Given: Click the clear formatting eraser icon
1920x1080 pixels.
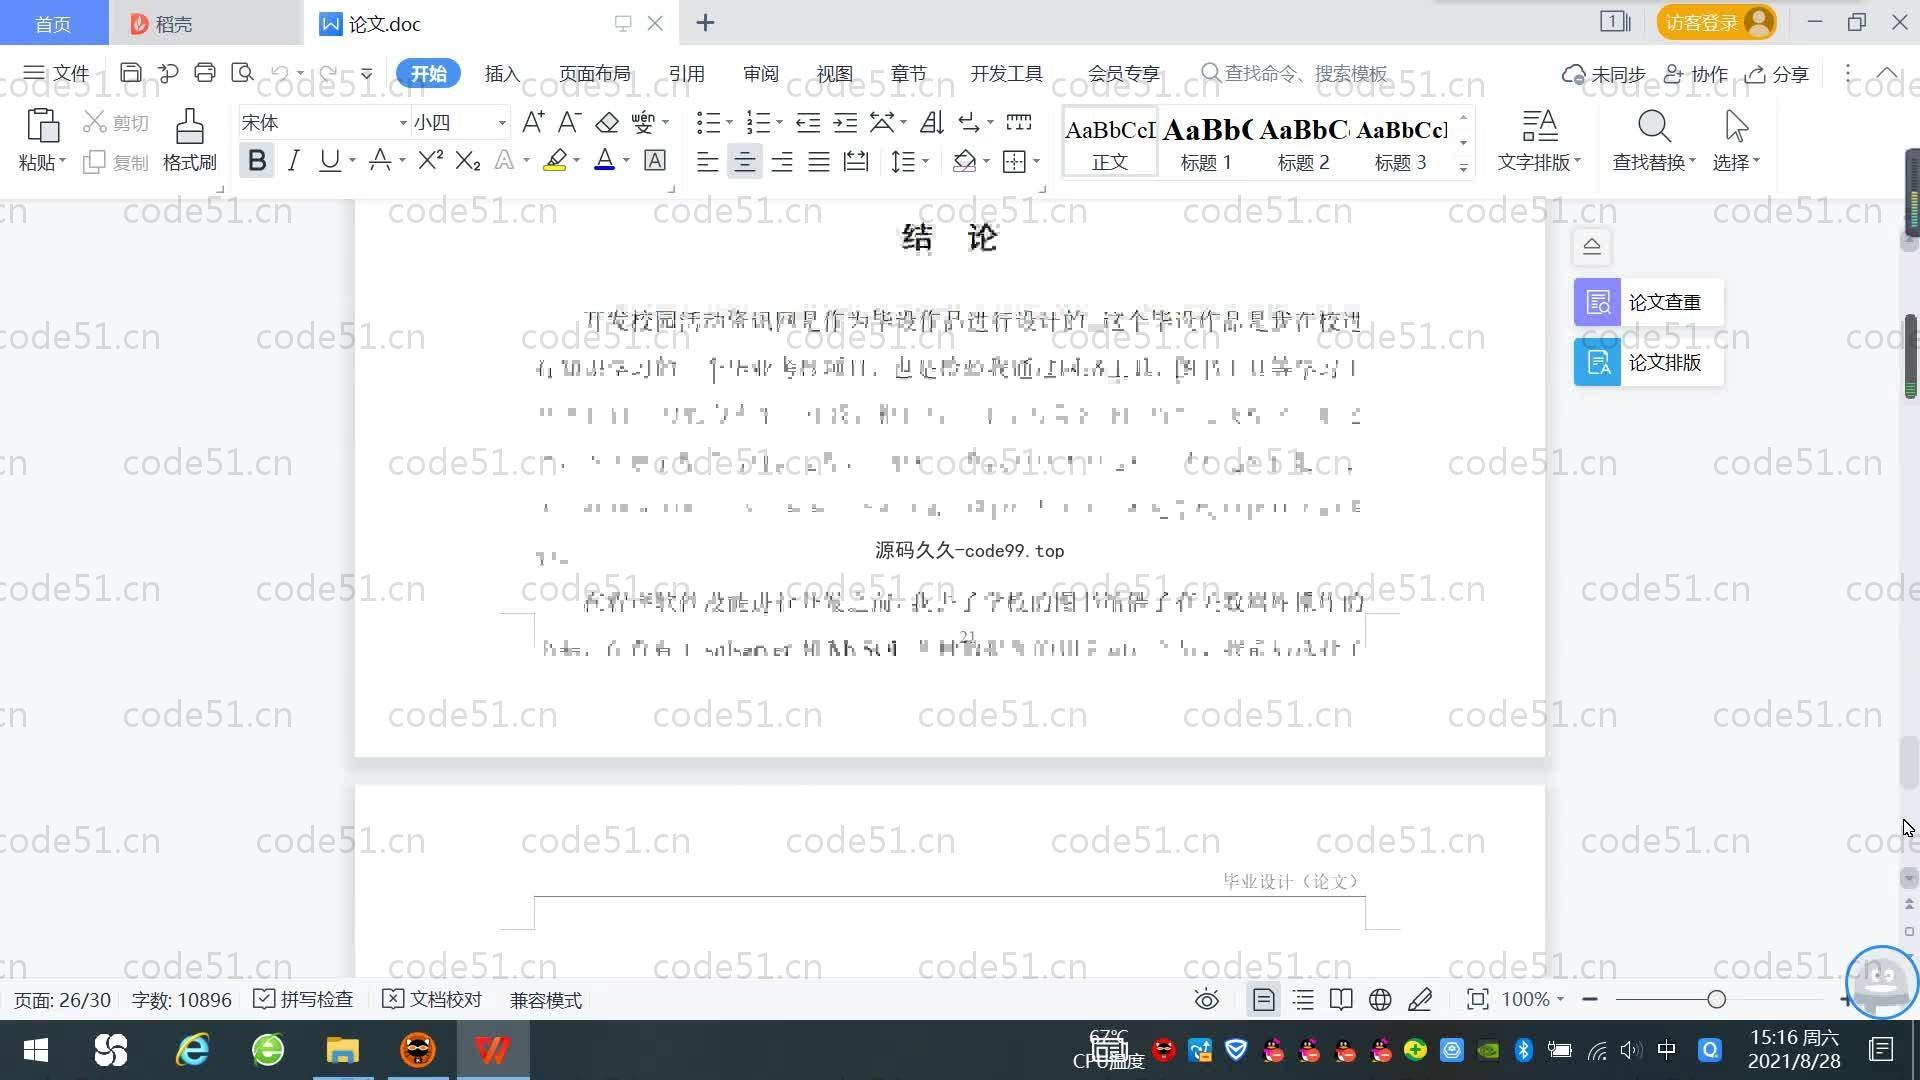Looking at the screenshot, I should (607, 123).
